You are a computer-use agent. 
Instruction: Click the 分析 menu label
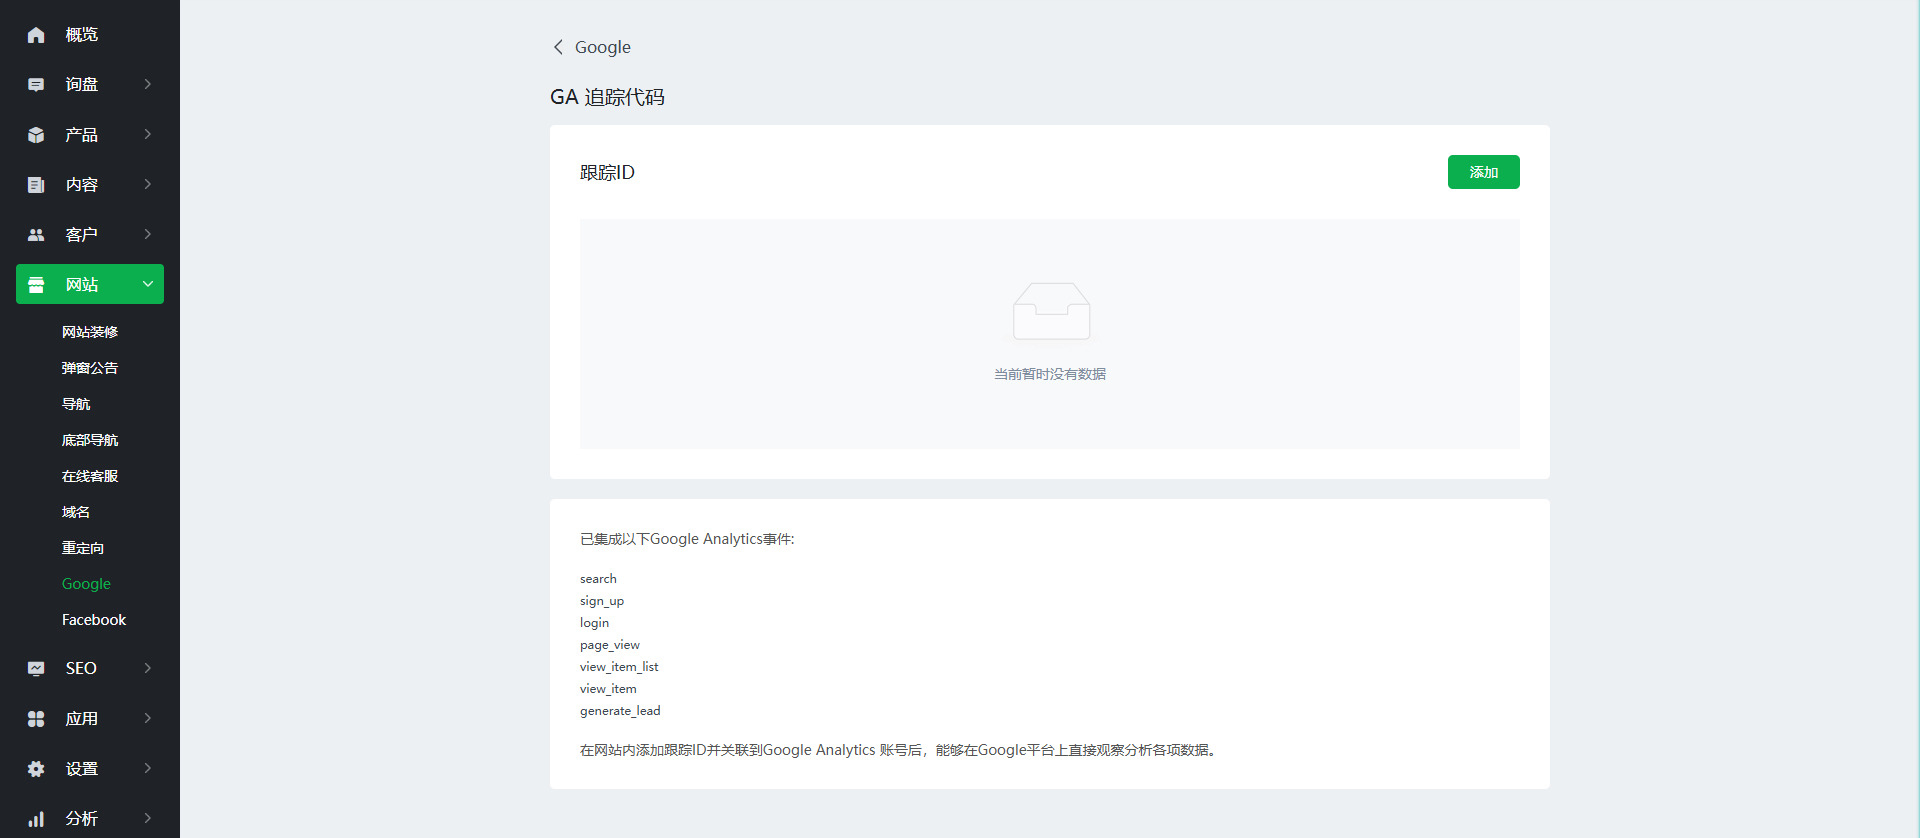82,819
